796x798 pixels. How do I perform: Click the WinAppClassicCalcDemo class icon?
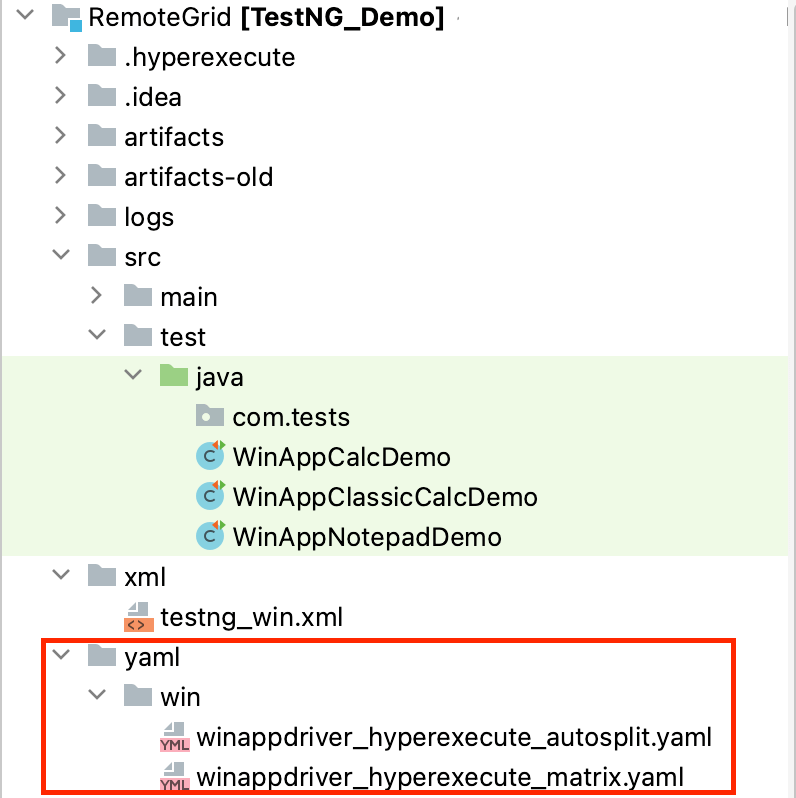click(210, 497)
